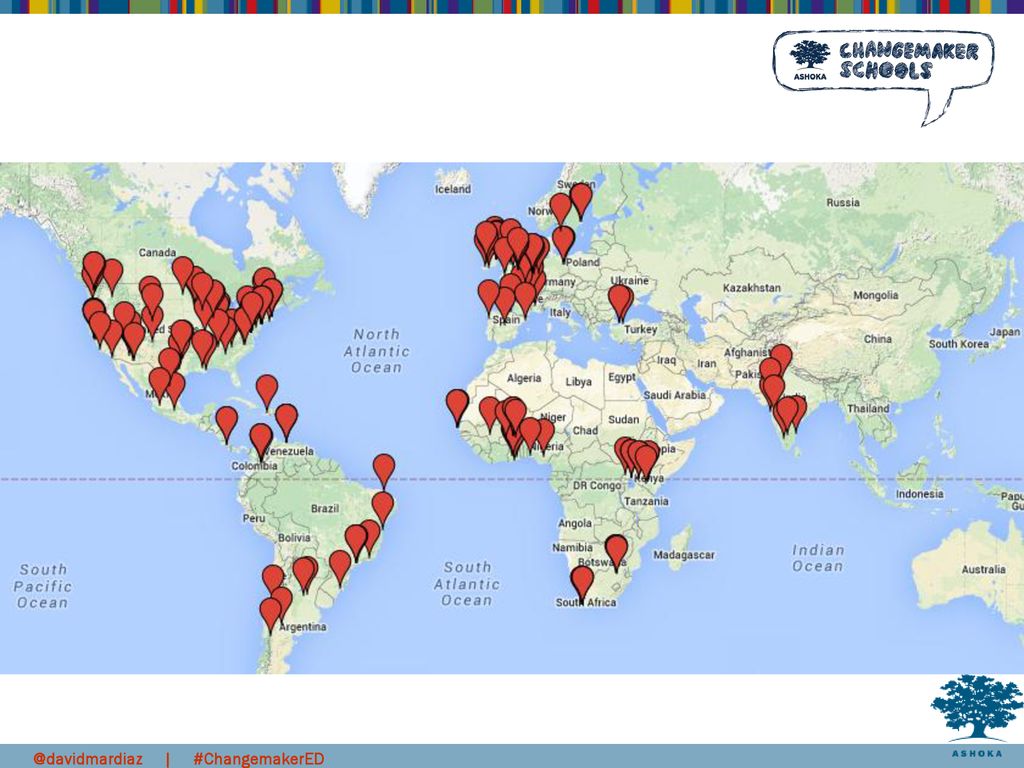Click the Iraq label on the map
Screen dimensions: 1024x768
point(666,360)
